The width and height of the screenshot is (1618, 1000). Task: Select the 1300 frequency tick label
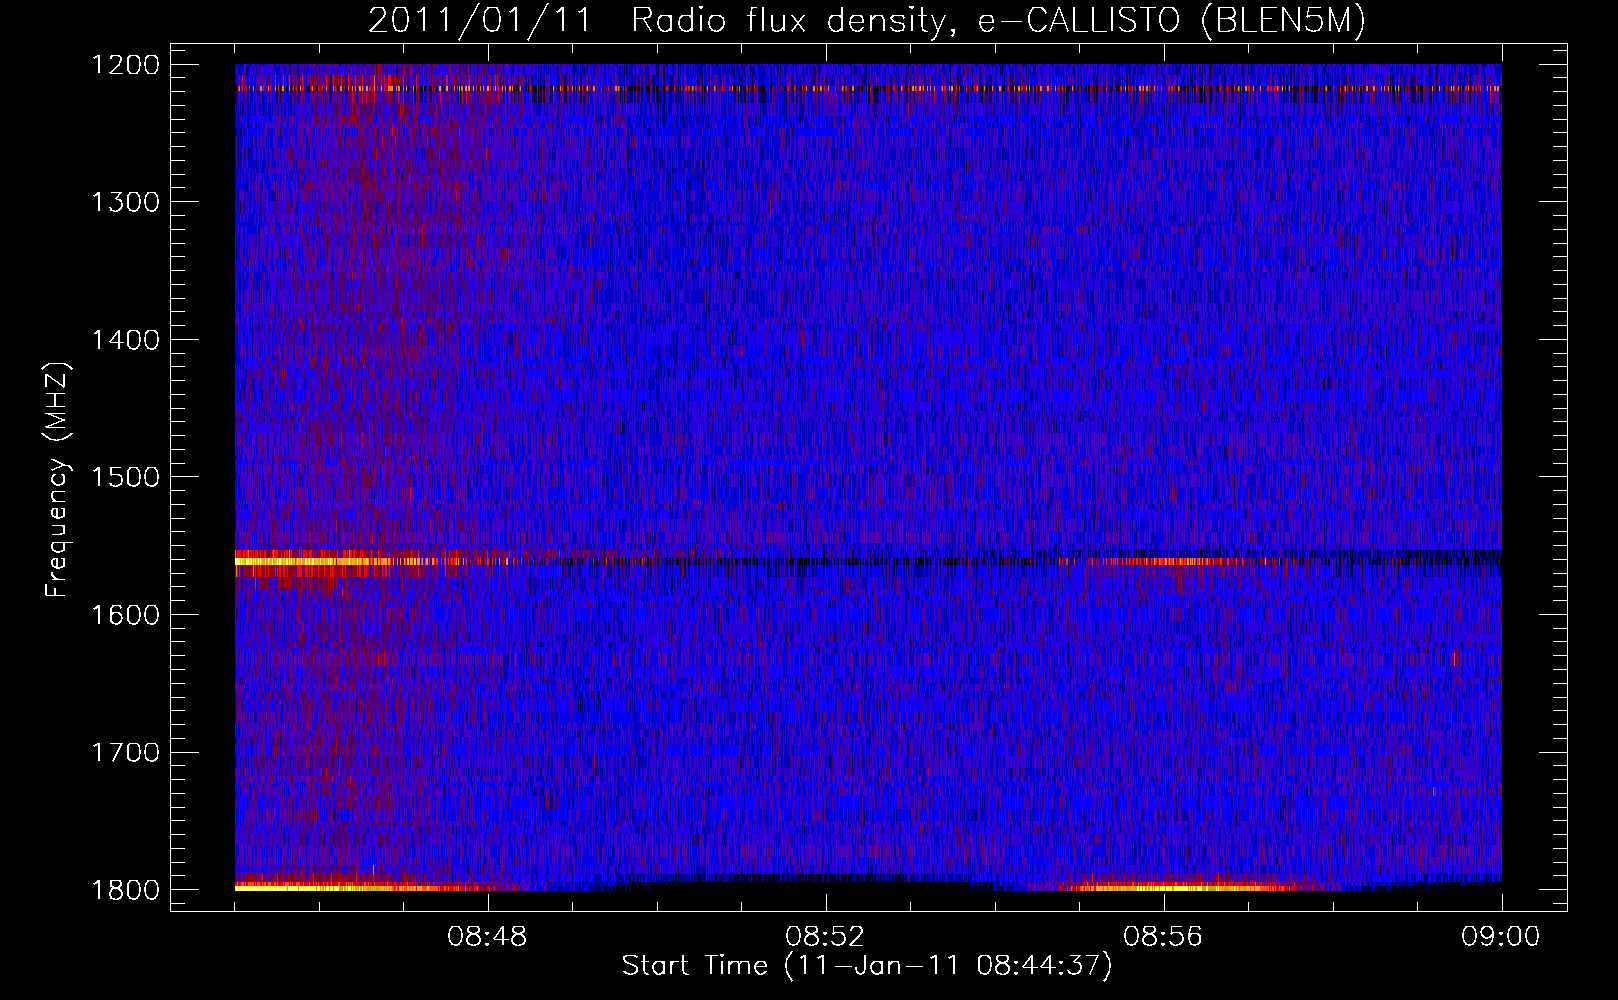point(125,202)
